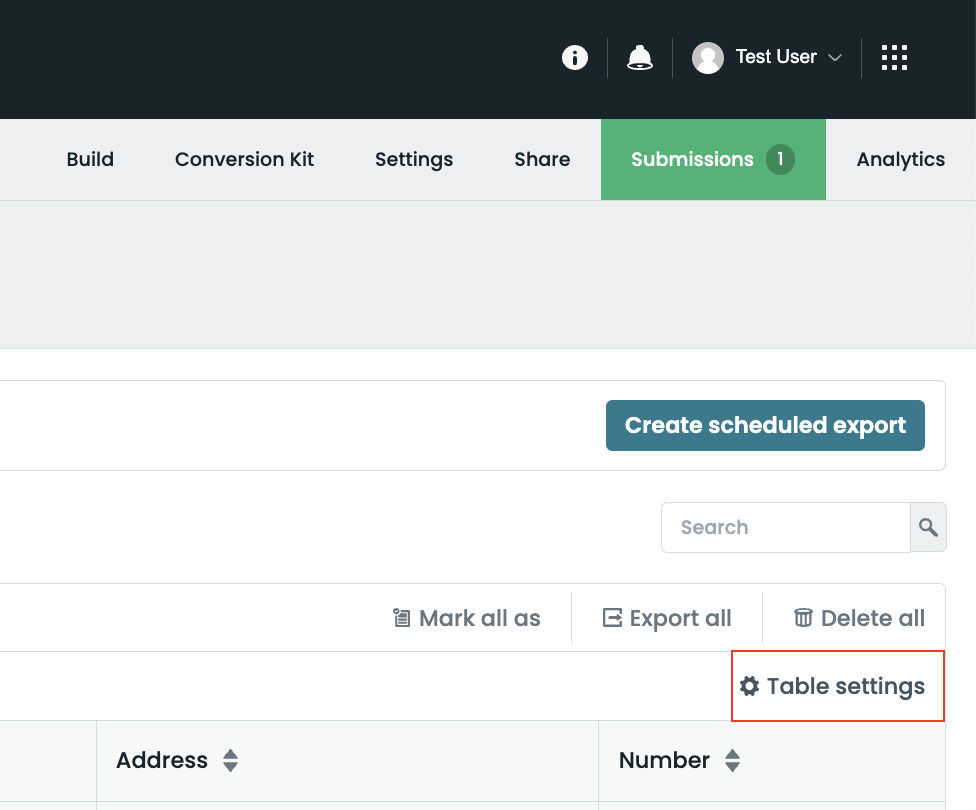This screenshot has height=810, width=976.
Task: Select the Submissions tab
Action: click(712, 160)
